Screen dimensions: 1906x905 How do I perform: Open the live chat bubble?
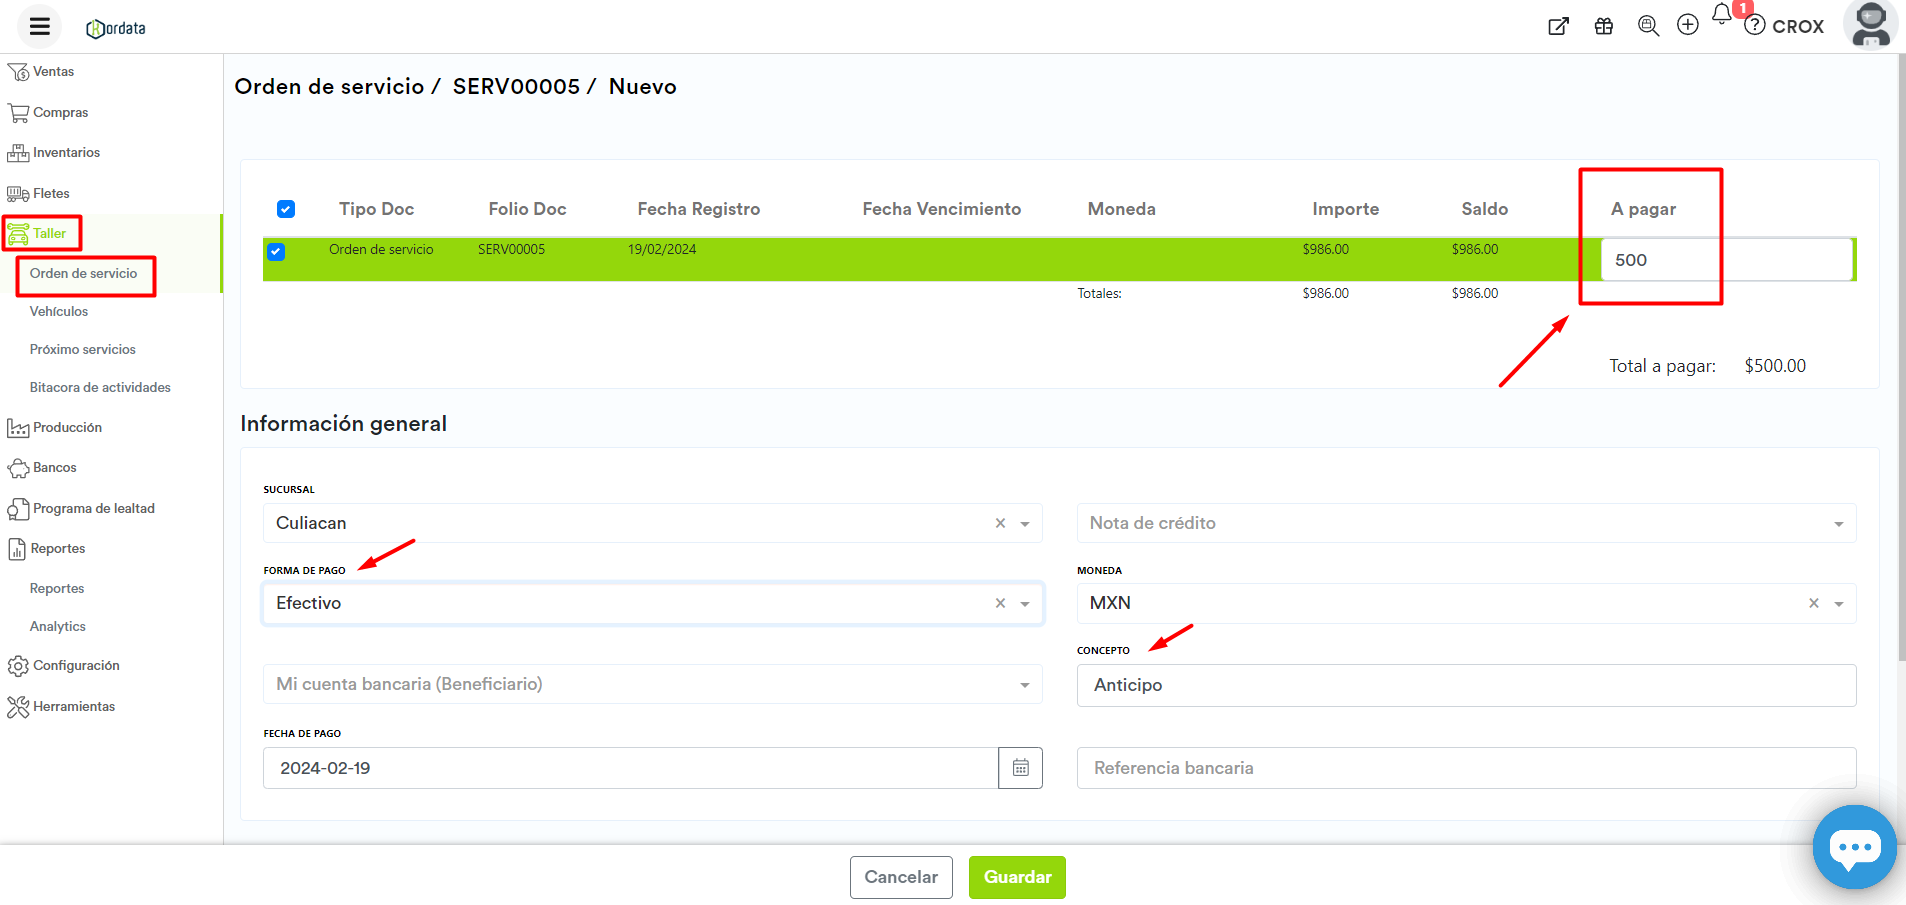pyautogui.click(x=1854, y=848)
